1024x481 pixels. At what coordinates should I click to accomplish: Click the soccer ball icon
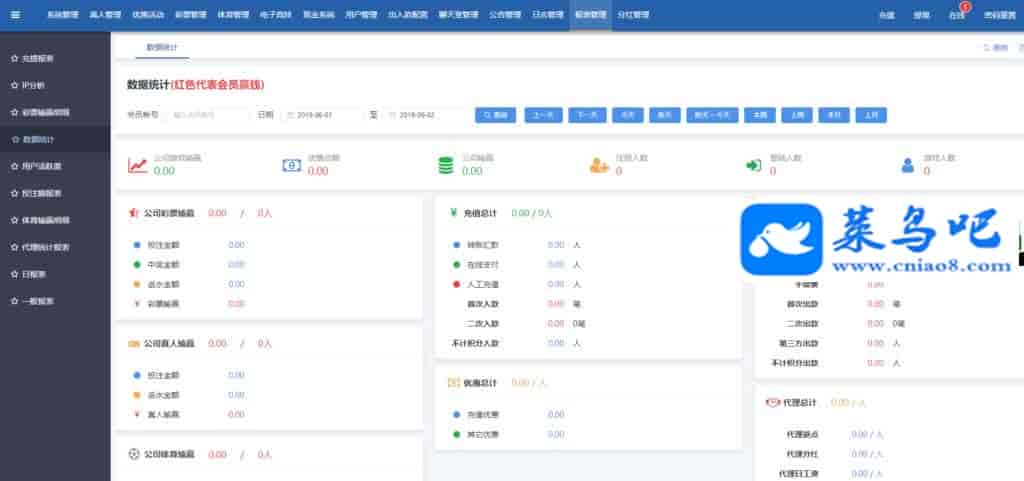pyautogui.click(x=134, y=454)
